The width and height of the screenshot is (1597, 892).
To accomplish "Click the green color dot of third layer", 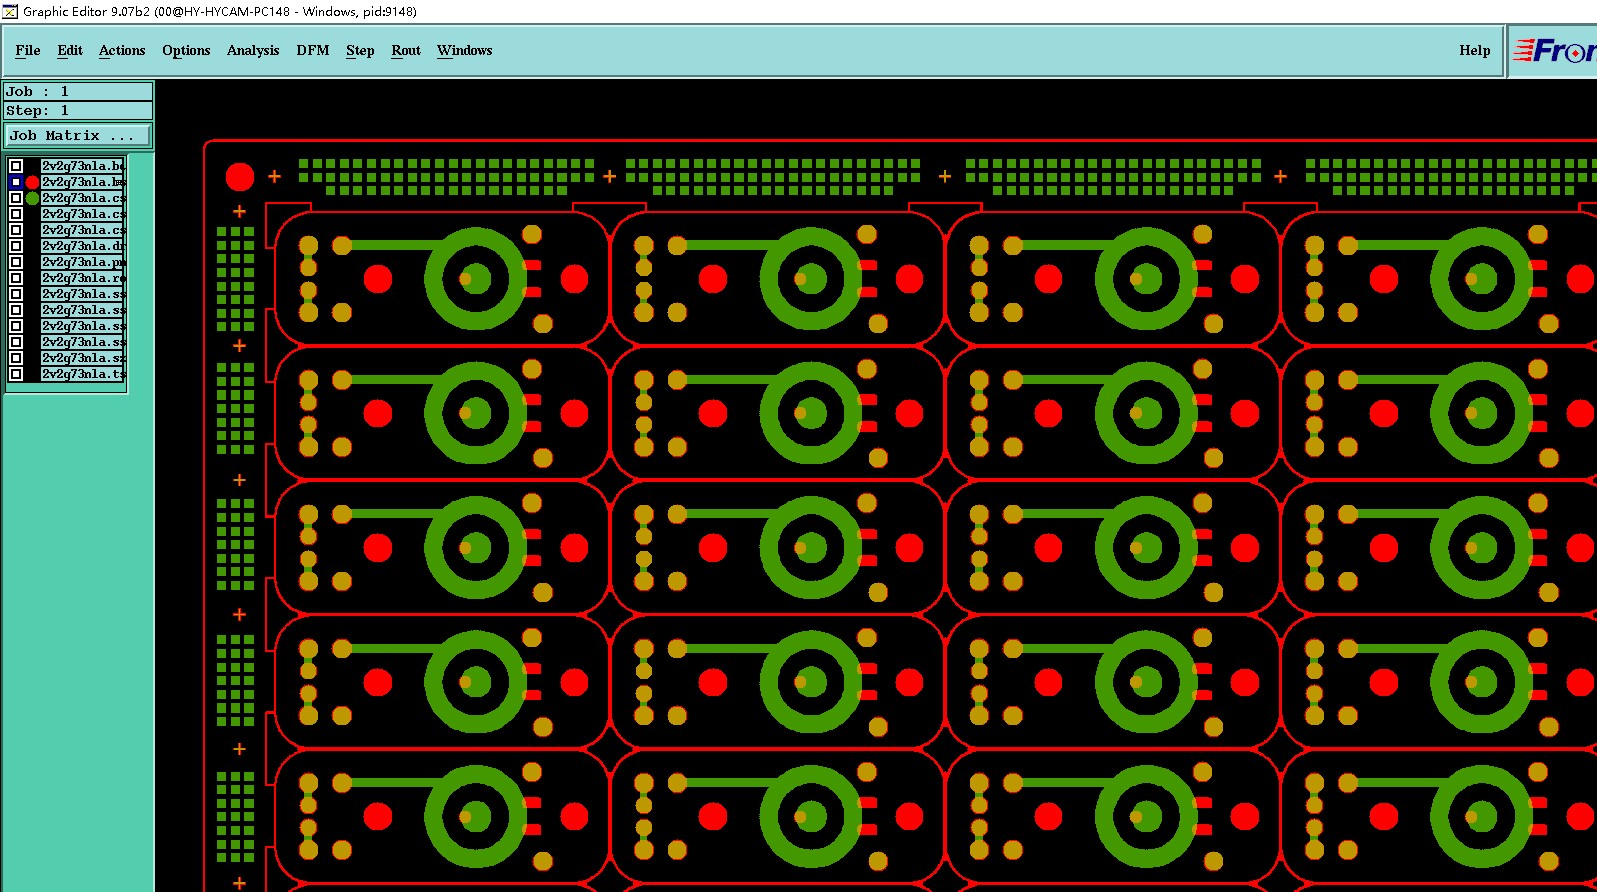I will pyautogui.click(x=32, y=198).
